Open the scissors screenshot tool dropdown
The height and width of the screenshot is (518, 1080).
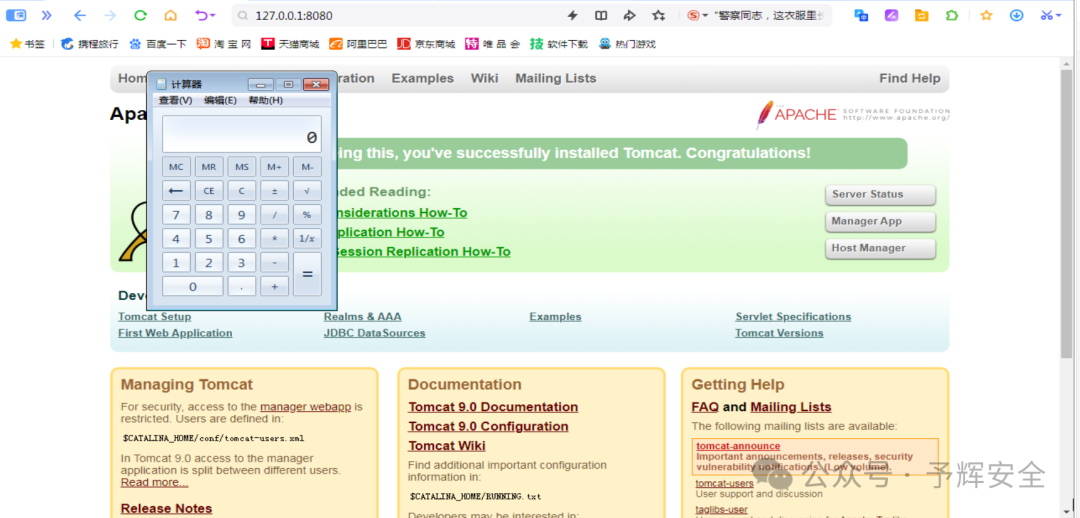point(1051,15)
